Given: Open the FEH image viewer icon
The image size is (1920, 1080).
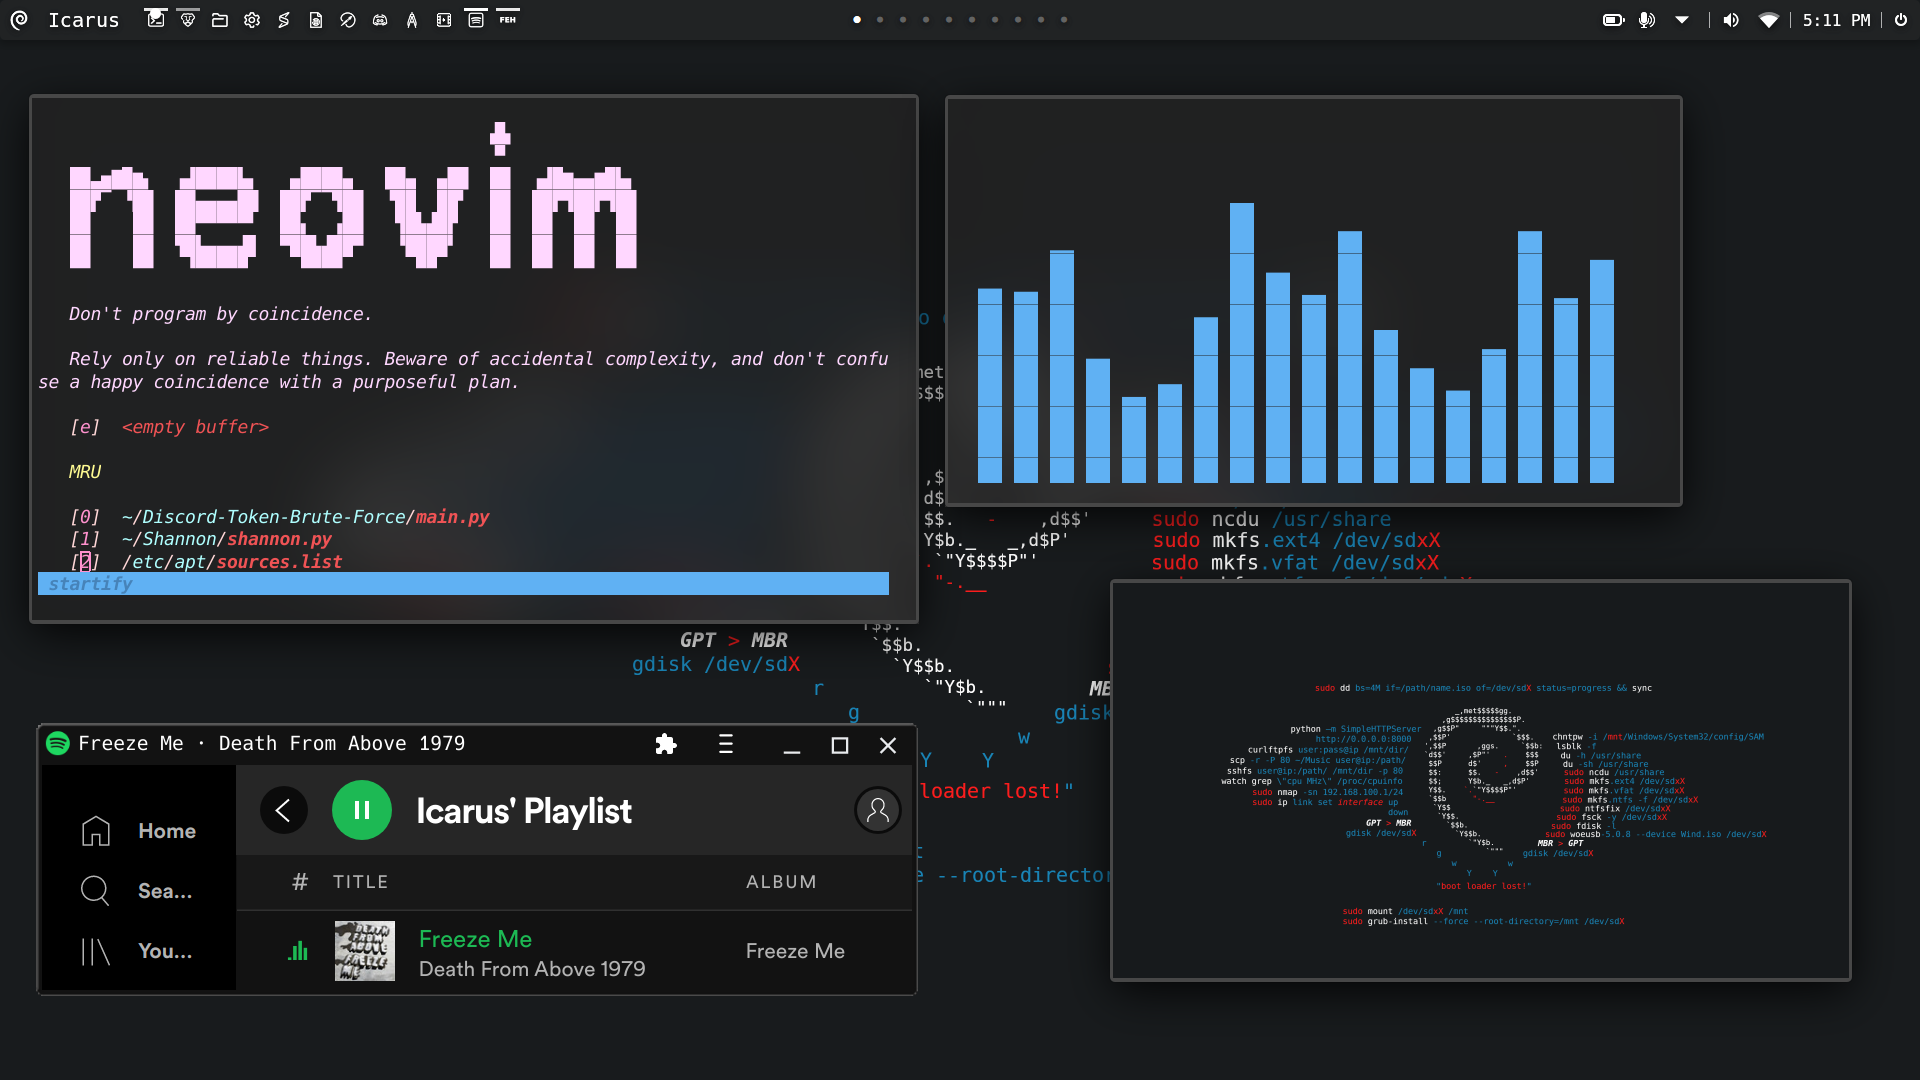Looking at the screenshot, I should point(508,19).
